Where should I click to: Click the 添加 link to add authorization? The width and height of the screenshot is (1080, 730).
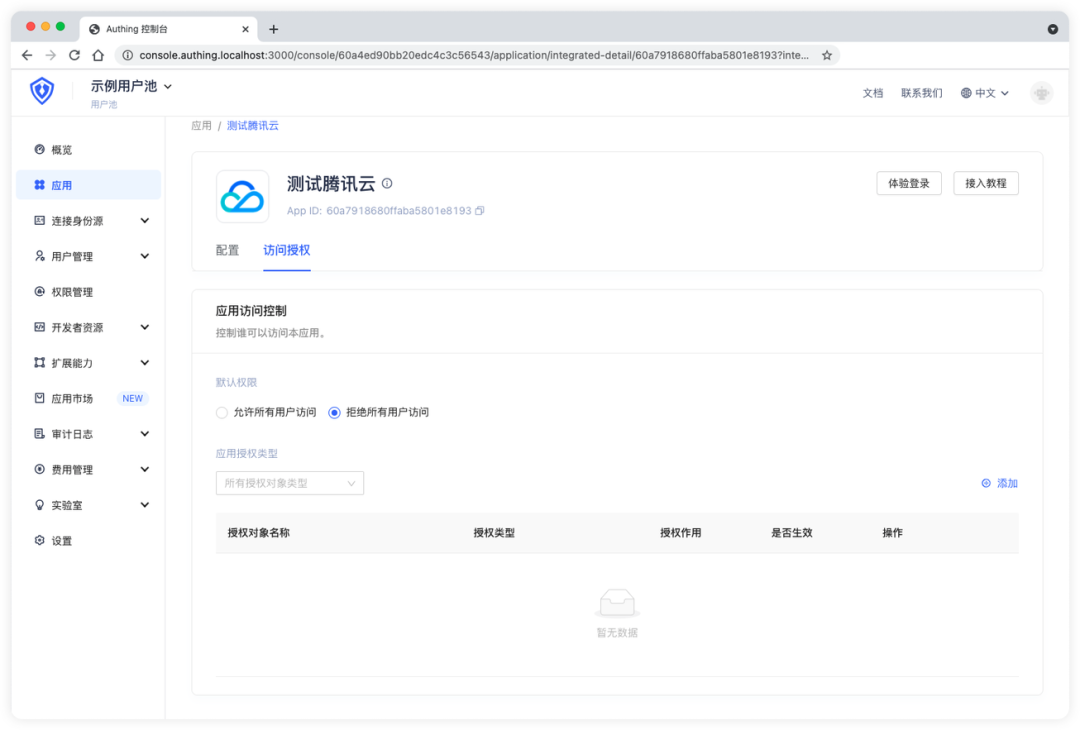tap(999, 483)
